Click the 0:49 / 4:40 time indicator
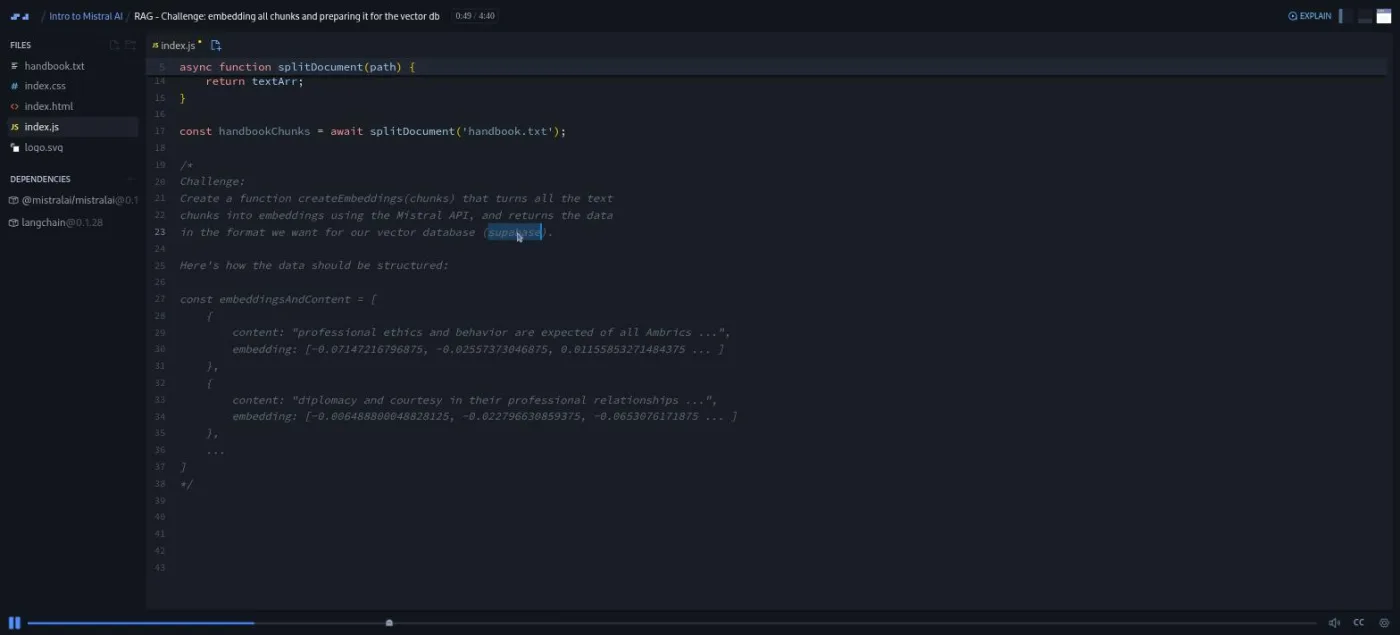 474,16
